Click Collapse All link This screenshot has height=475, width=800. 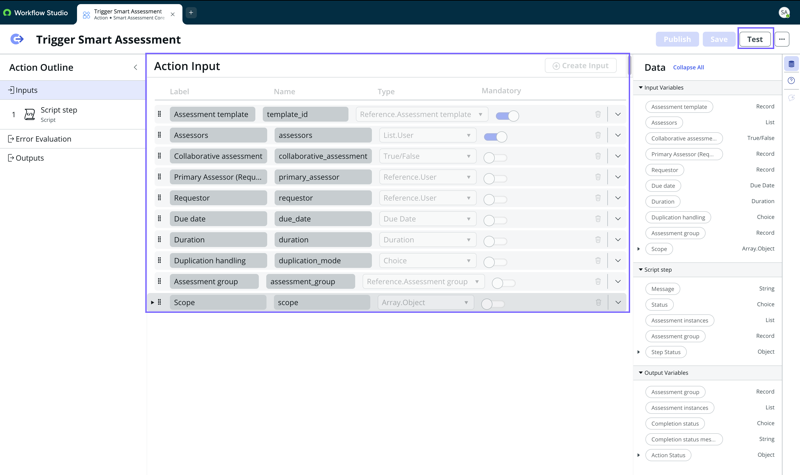[x=688, y=67]
